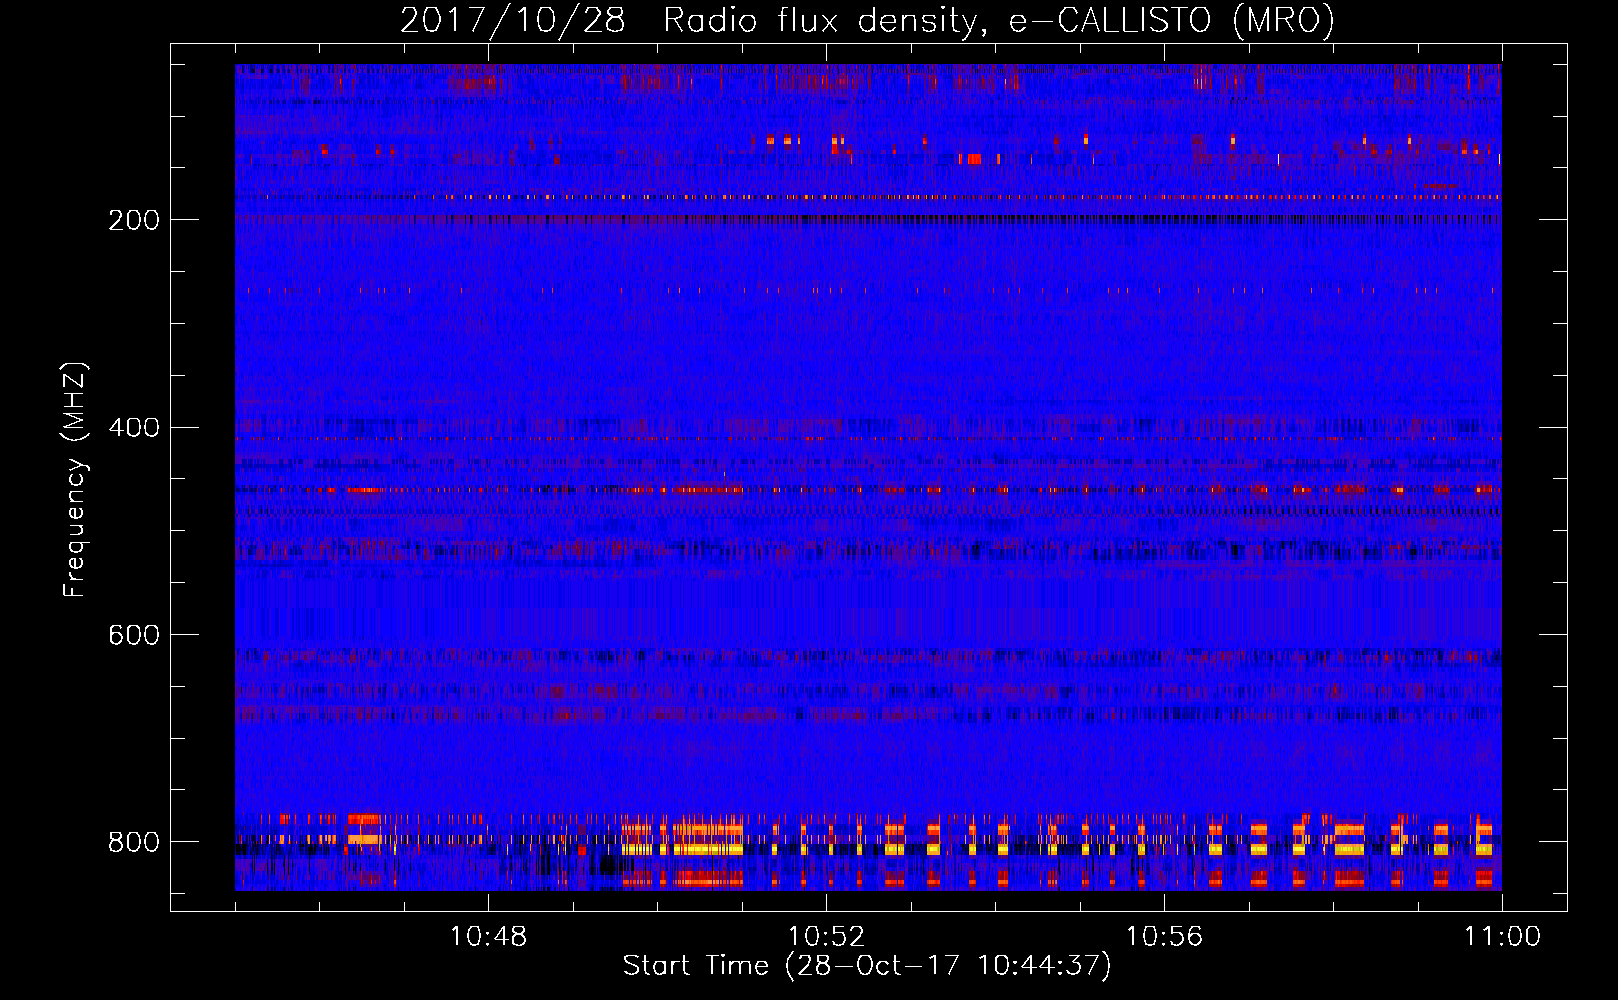Viewport: 1618px width, 1000px height.
Task: Click the 'Start Time (28-Oct-17 10:44:37)' axis label
Action: [867, 966]
